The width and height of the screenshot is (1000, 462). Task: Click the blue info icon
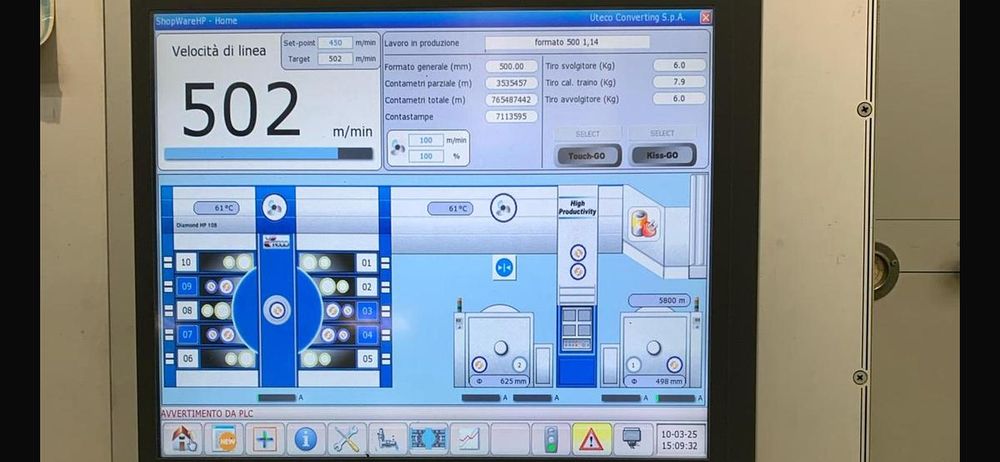[x=306, y=439]
